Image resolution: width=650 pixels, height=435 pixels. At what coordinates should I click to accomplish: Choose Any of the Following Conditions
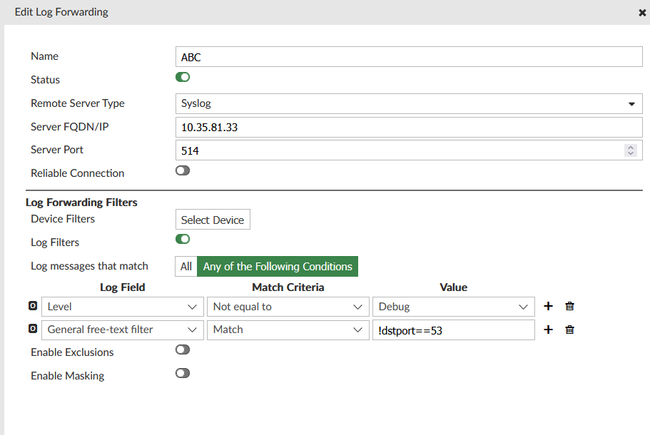(x=277, y=266)
